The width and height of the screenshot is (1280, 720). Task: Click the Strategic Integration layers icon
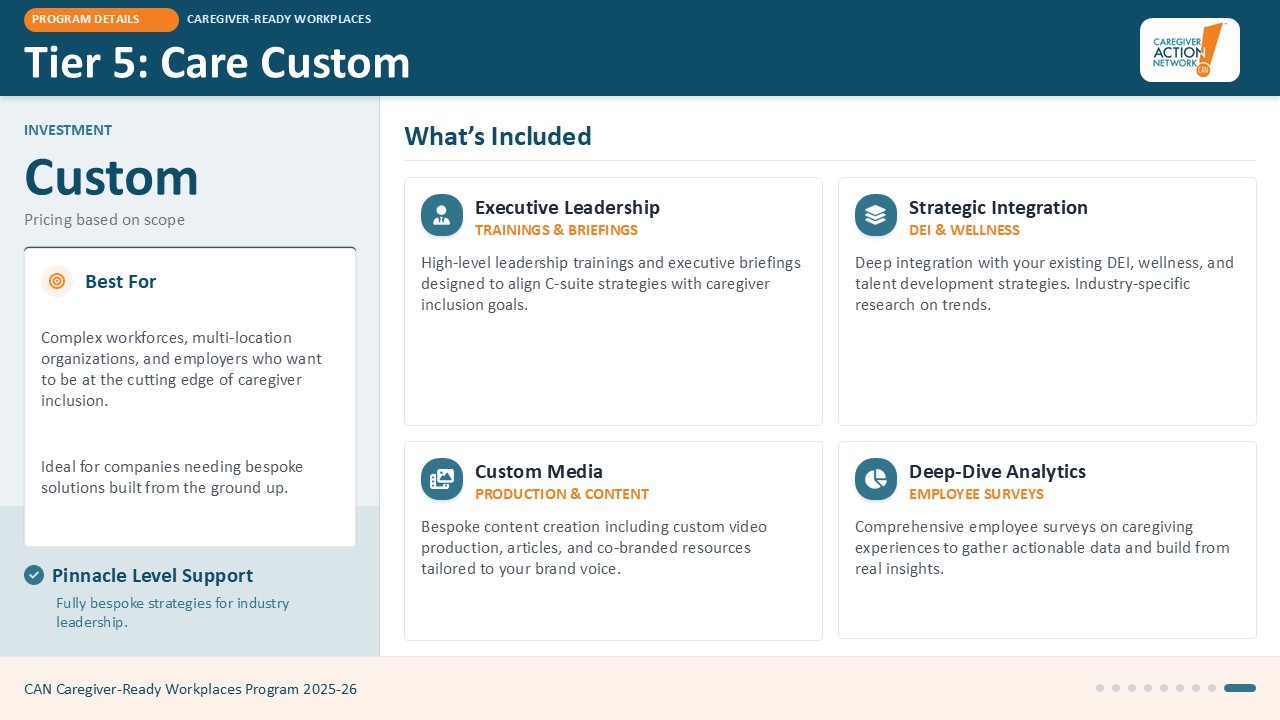click(x=876, y=215)
